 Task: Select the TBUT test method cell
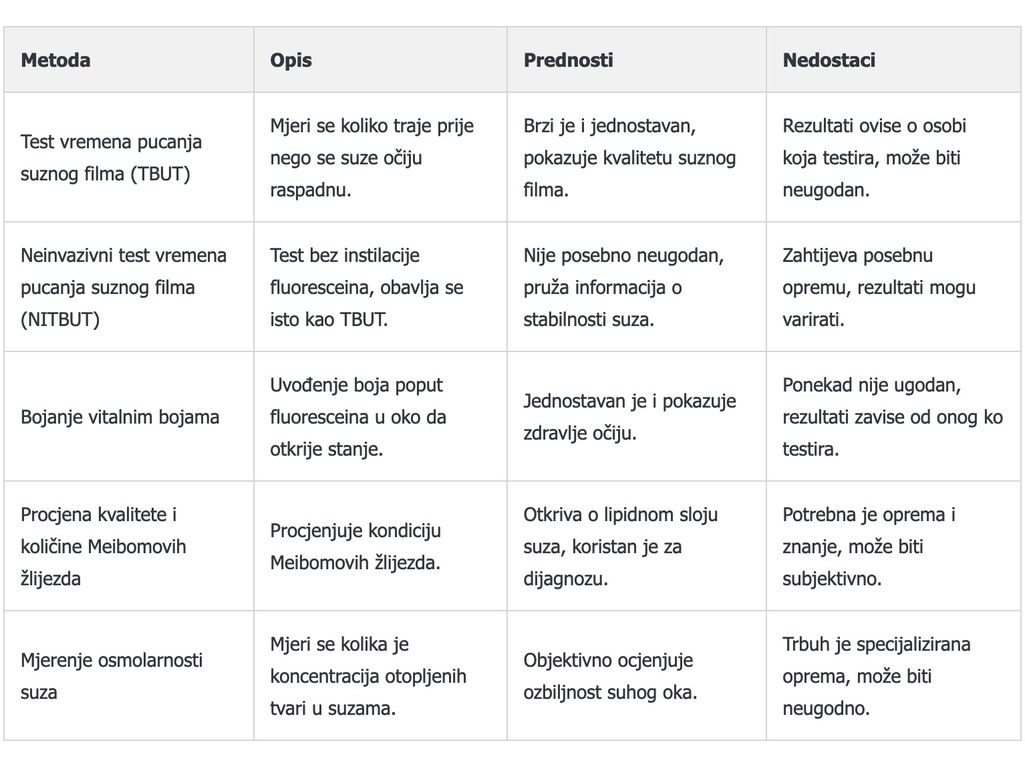pos(111,158)
